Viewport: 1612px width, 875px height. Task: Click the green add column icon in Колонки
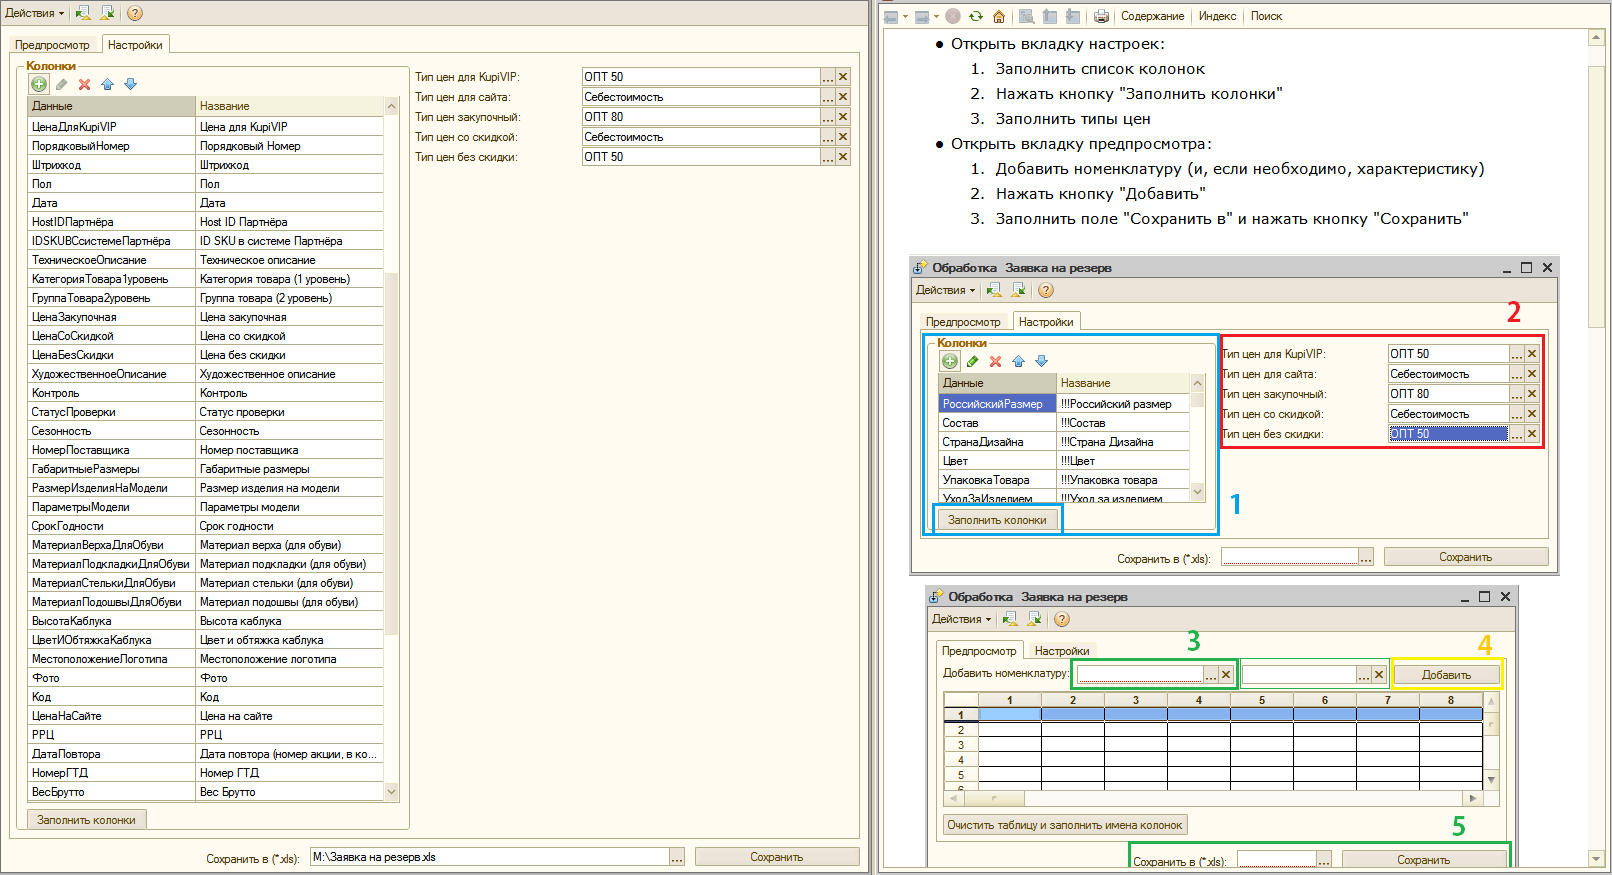[x=39, y=85]
